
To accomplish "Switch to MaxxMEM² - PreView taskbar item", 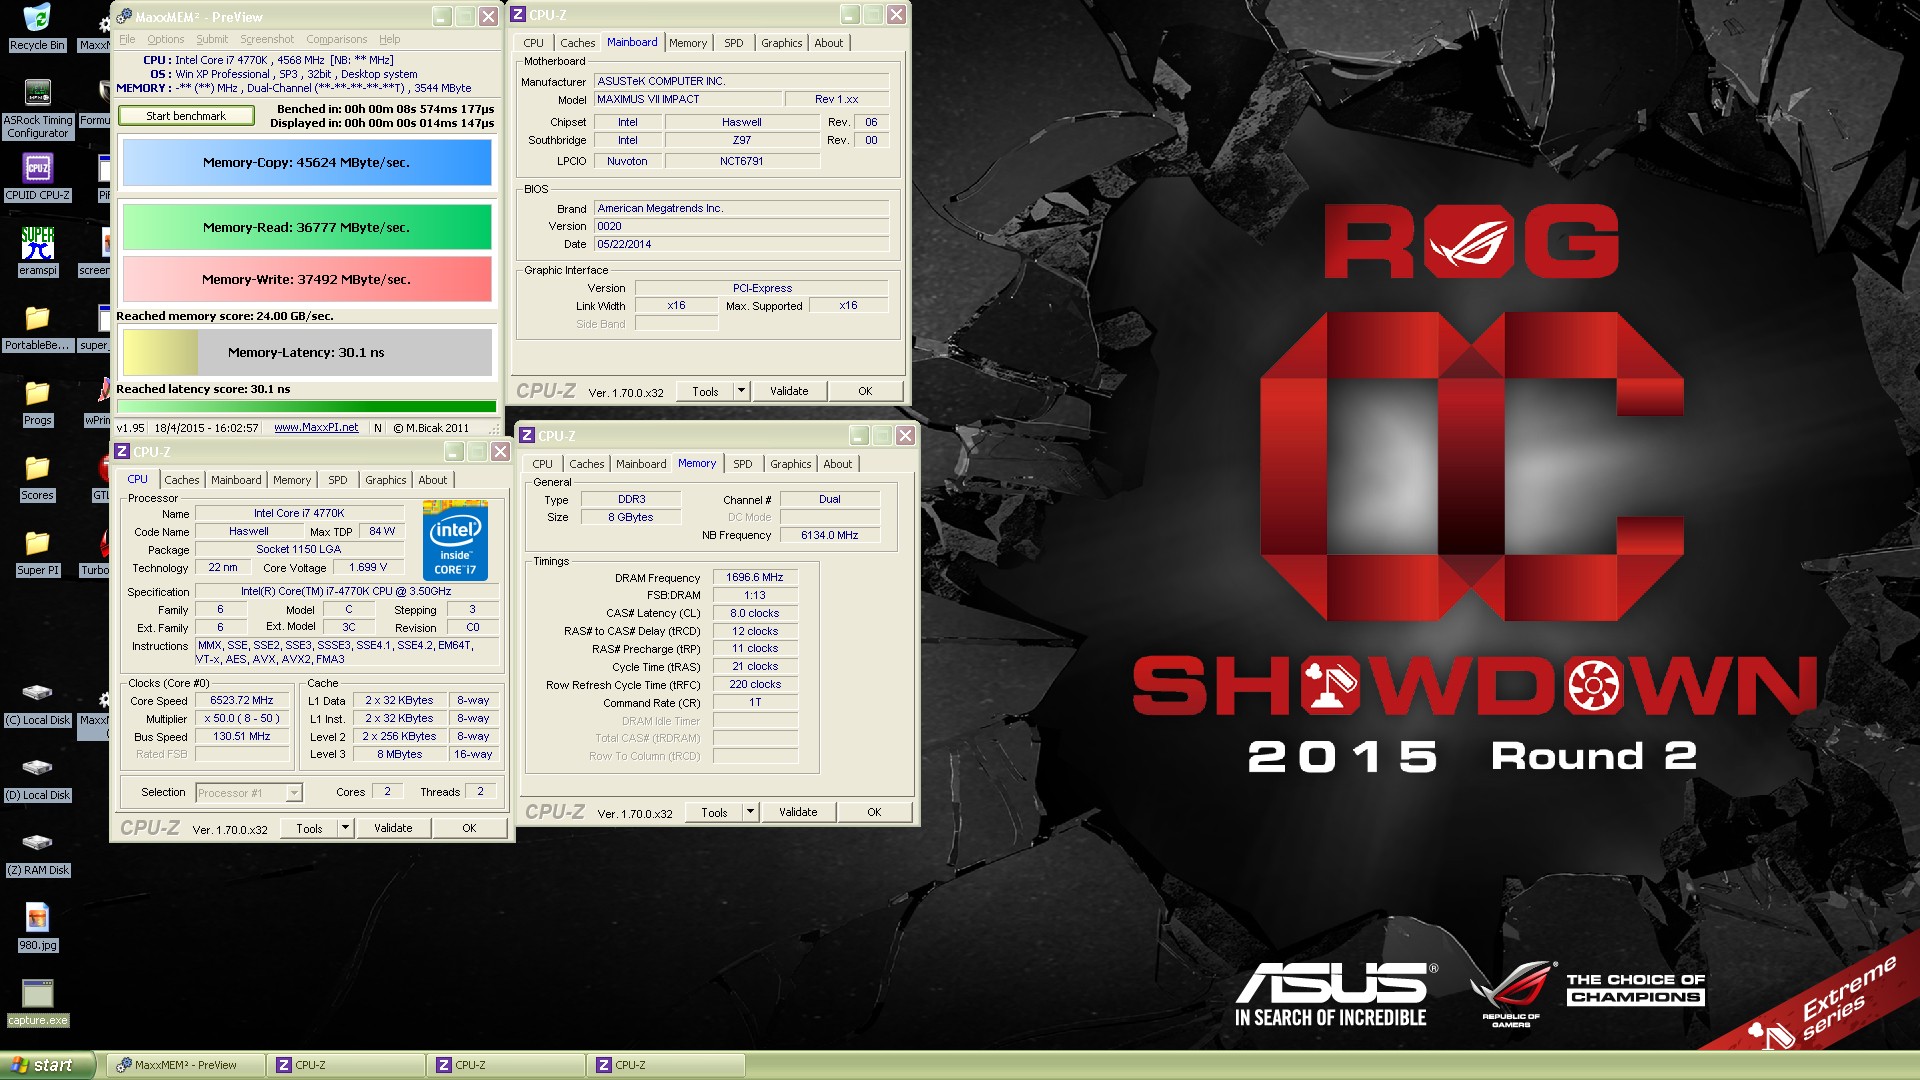I will click(186, 1065).
